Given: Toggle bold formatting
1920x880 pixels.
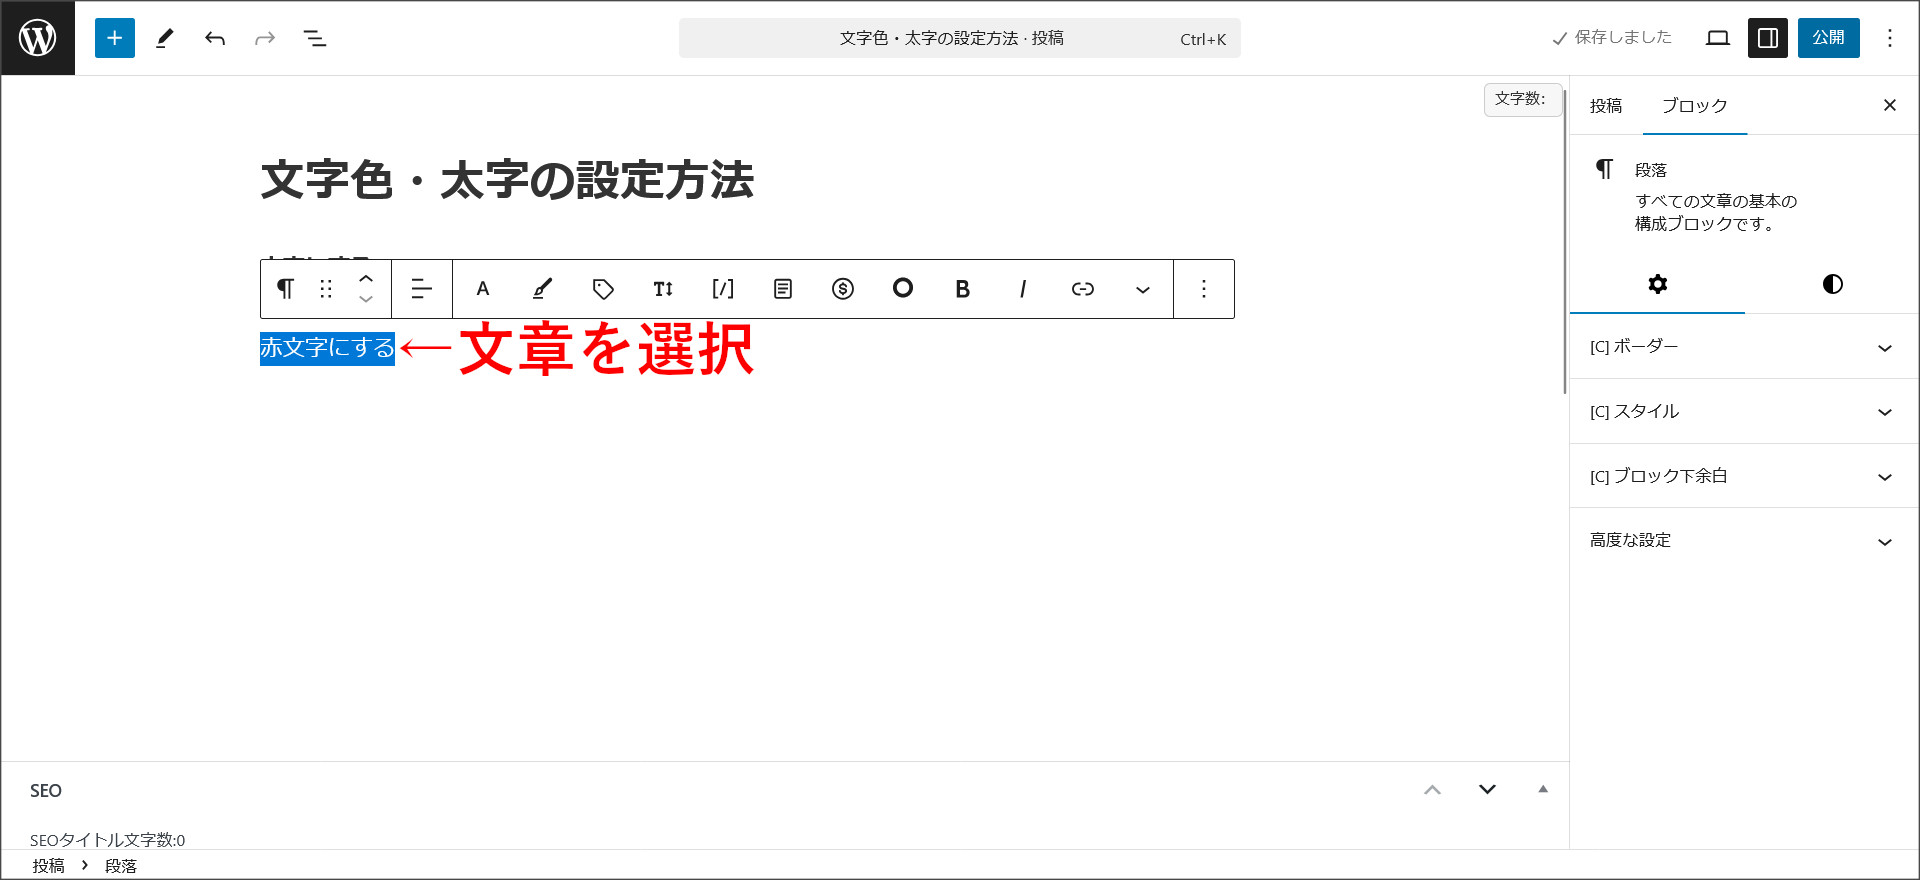Looking at the screenshot, I should tap(963, 289).
